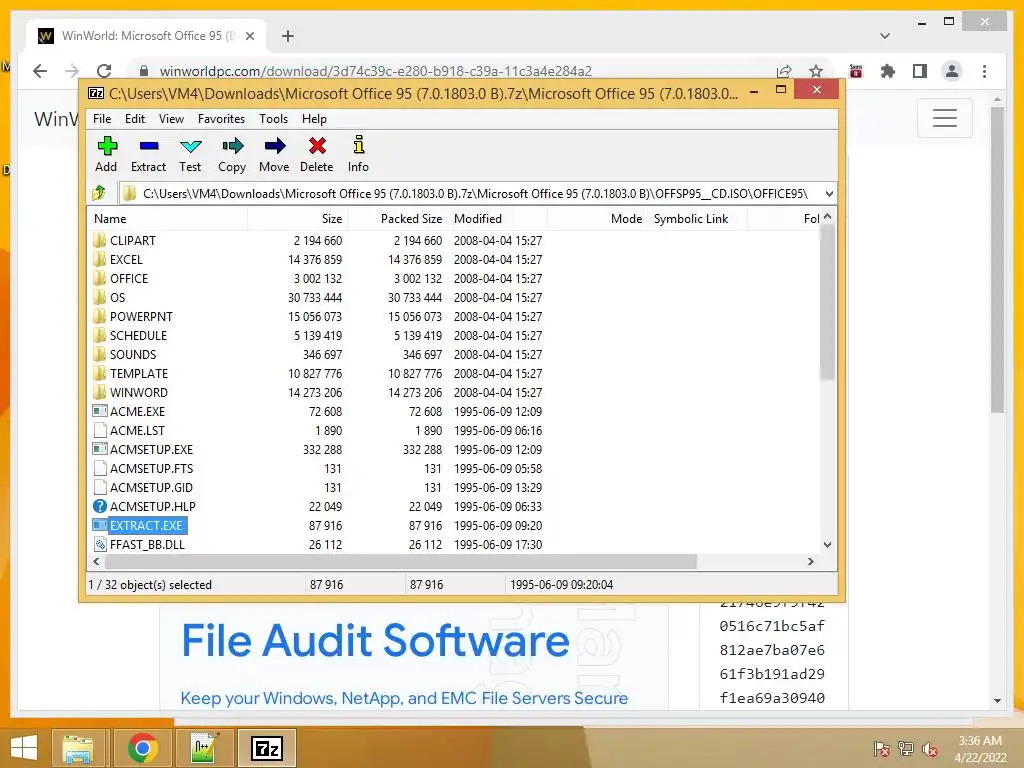
Task: Open the Favorites menu
Action: tap(221, 119)
